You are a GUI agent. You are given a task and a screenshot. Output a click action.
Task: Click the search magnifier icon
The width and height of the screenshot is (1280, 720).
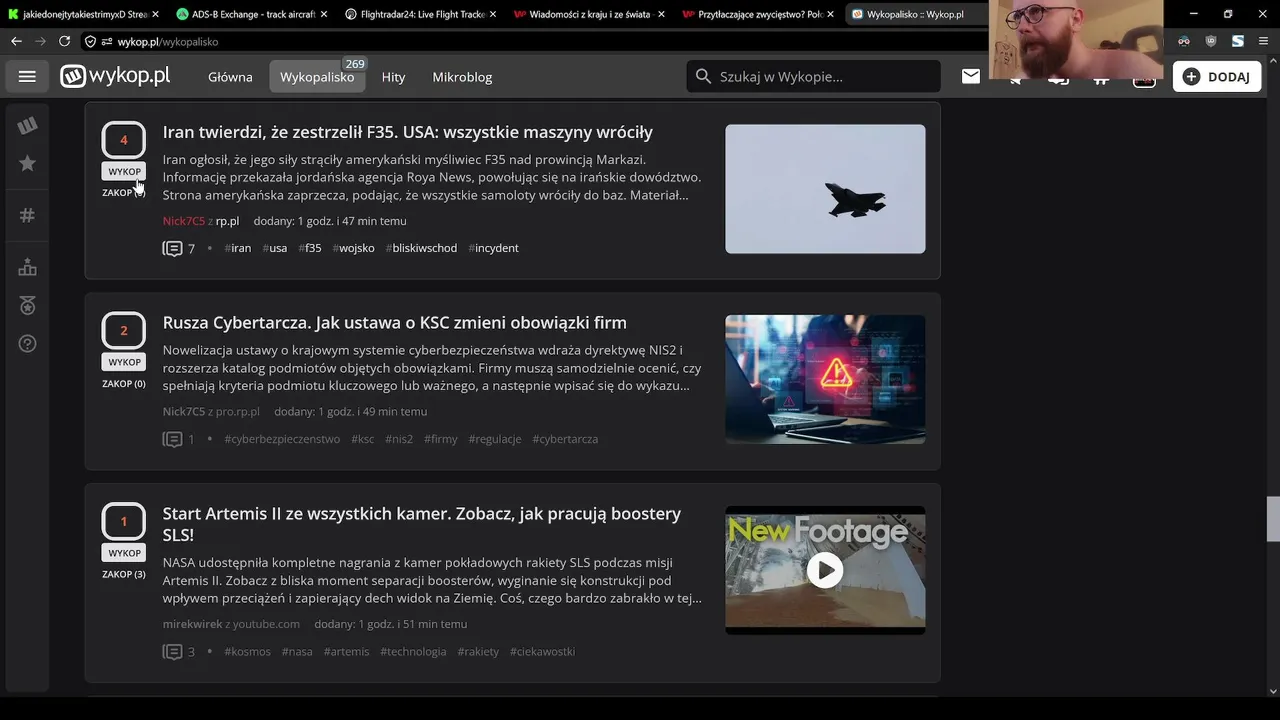click(x=703, y=76)
